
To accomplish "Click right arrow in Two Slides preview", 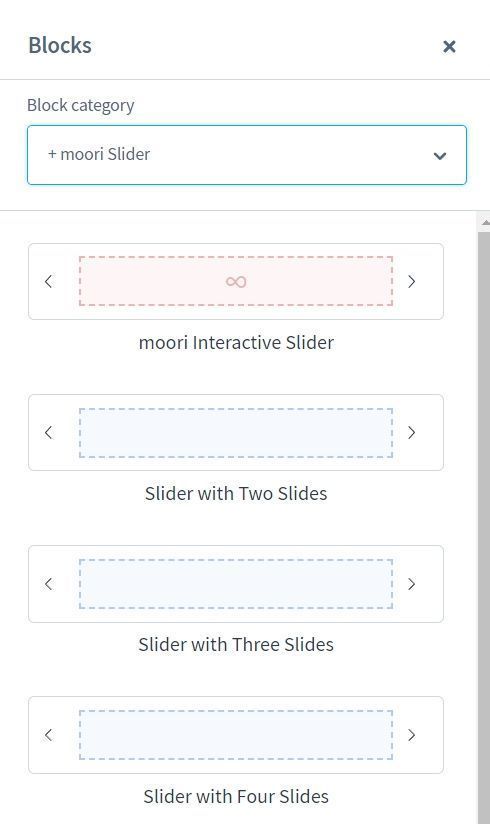I will pyautogui.click(x=412, y=432).
